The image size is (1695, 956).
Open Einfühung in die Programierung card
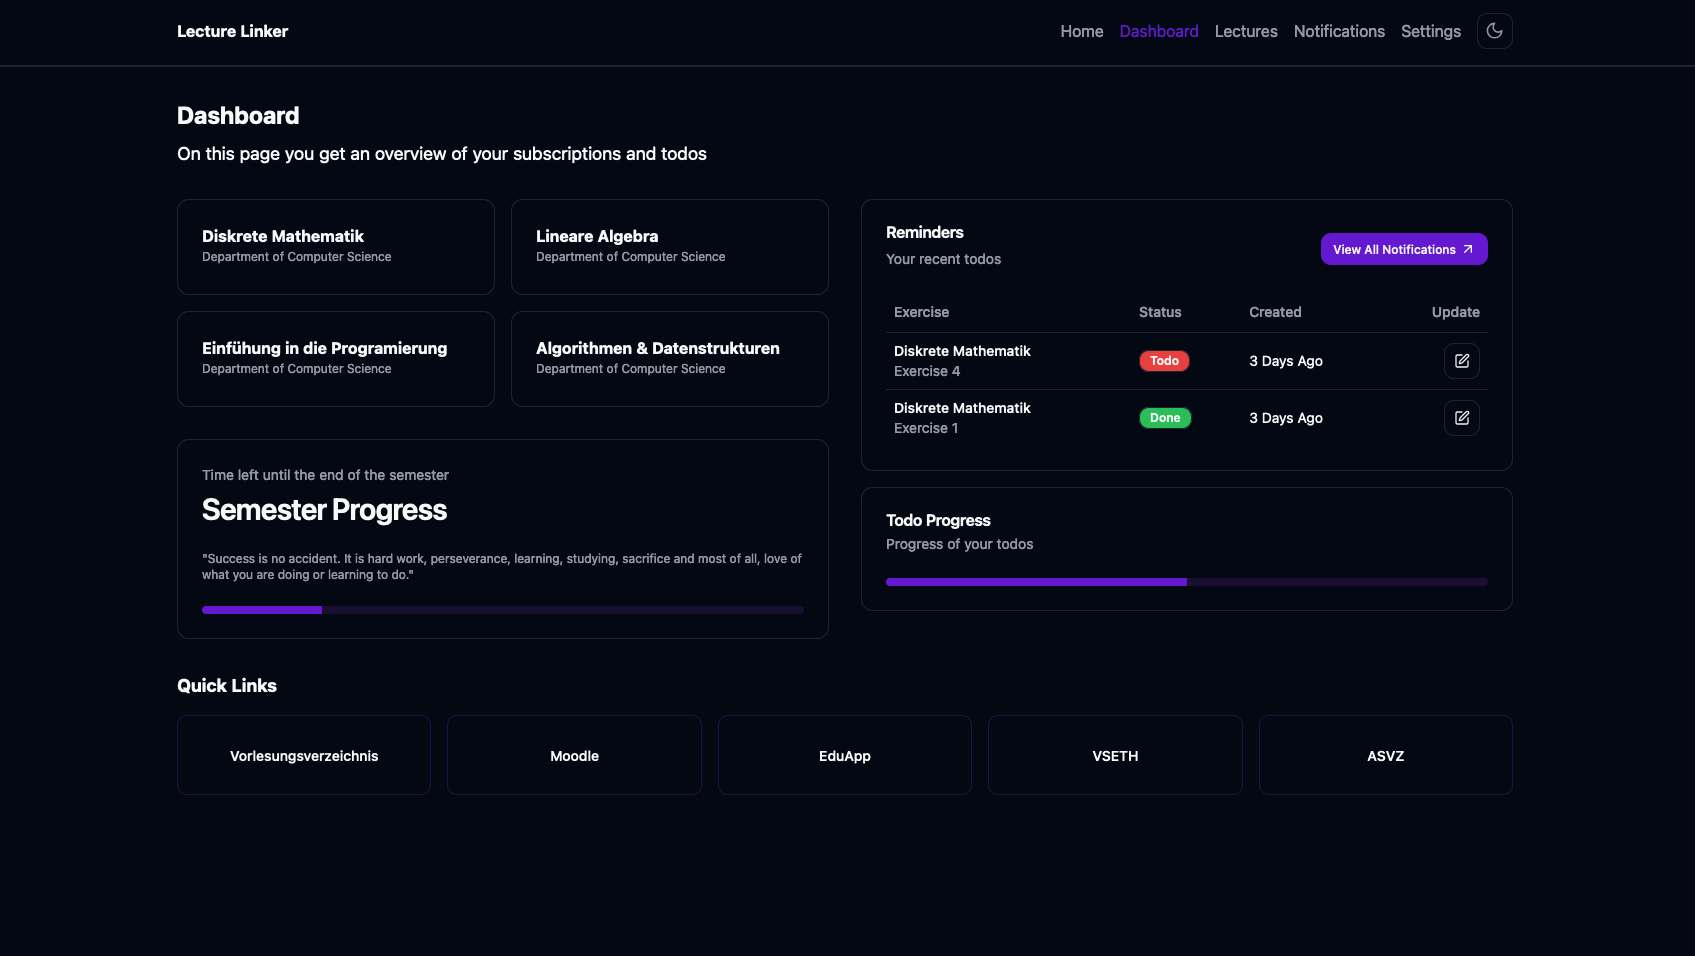click(x=335, y=359)
